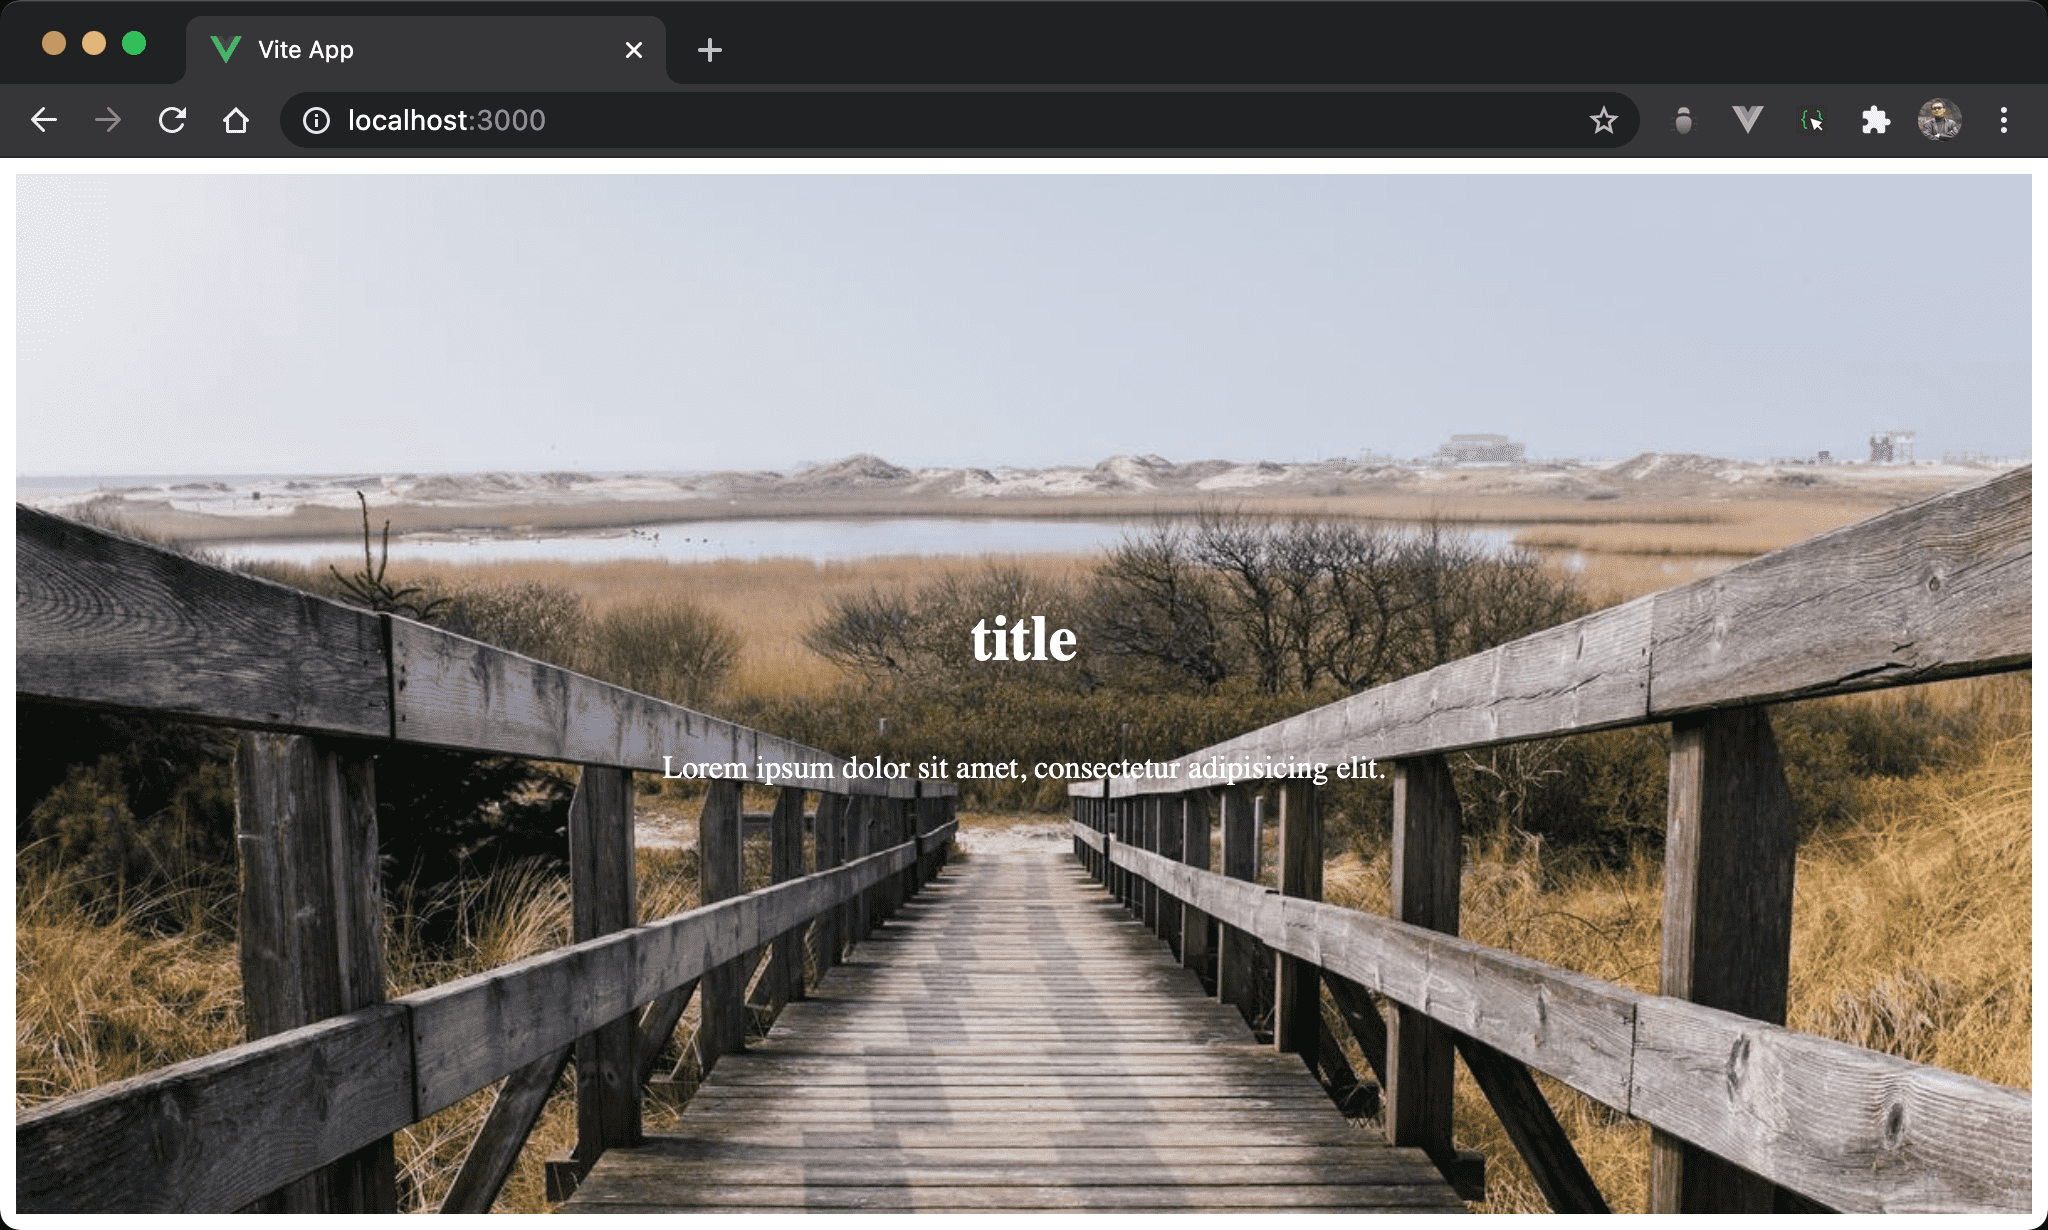Click the Lorem ipsum paragraph text

click(1023, 768)
